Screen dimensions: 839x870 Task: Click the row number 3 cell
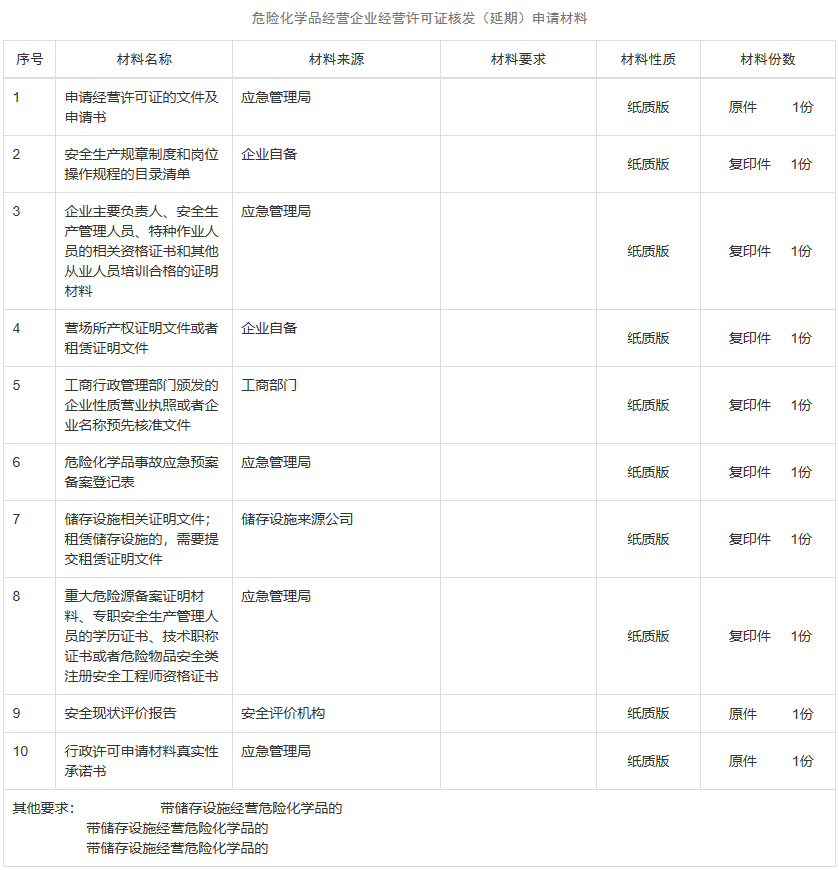coord(17,211)
